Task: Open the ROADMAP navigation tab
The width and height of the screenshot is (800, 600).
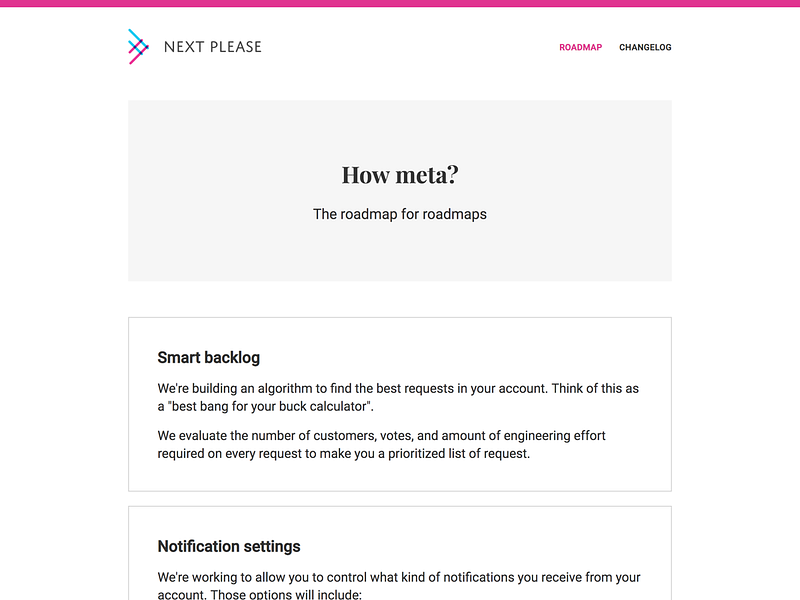Action: coord(580,47)
